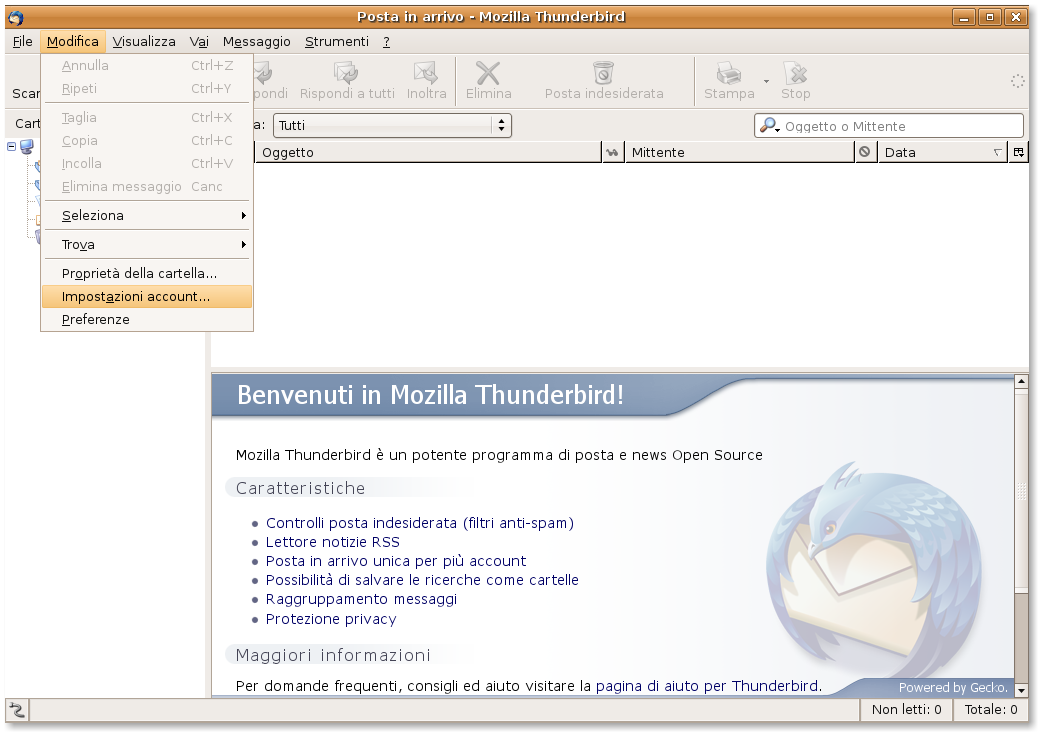Click the Stampa printer icon
Screen dimensions: 1038x732
(728, 74)
